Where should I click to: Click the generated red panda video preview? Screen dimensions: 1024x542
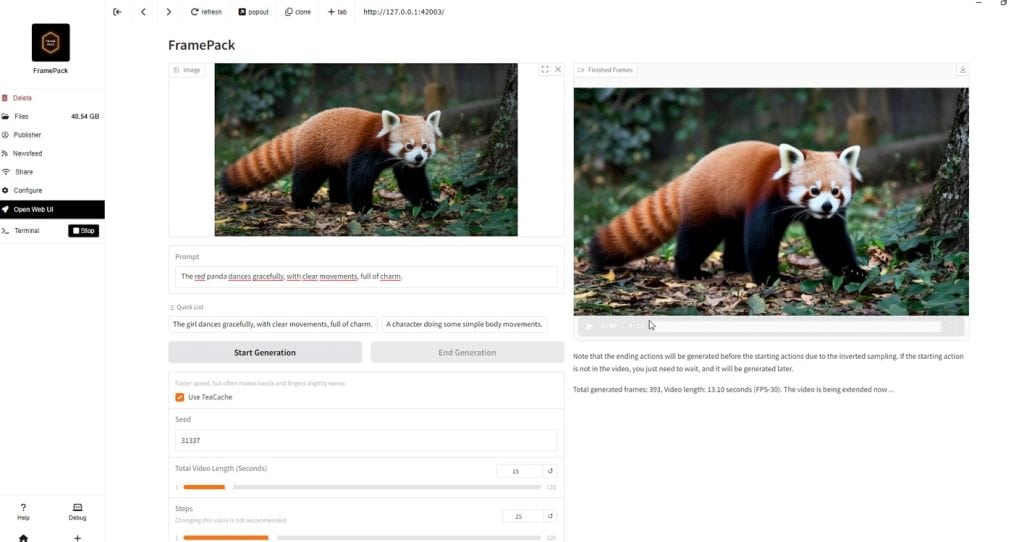pyautogui.click(x=771, y=202)
